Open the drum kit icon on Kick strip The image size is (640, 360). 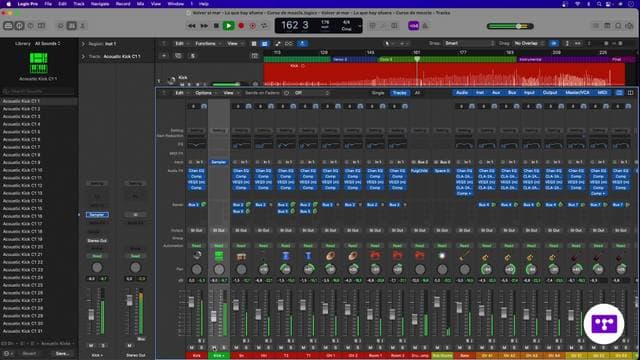(x=197, y=256)
